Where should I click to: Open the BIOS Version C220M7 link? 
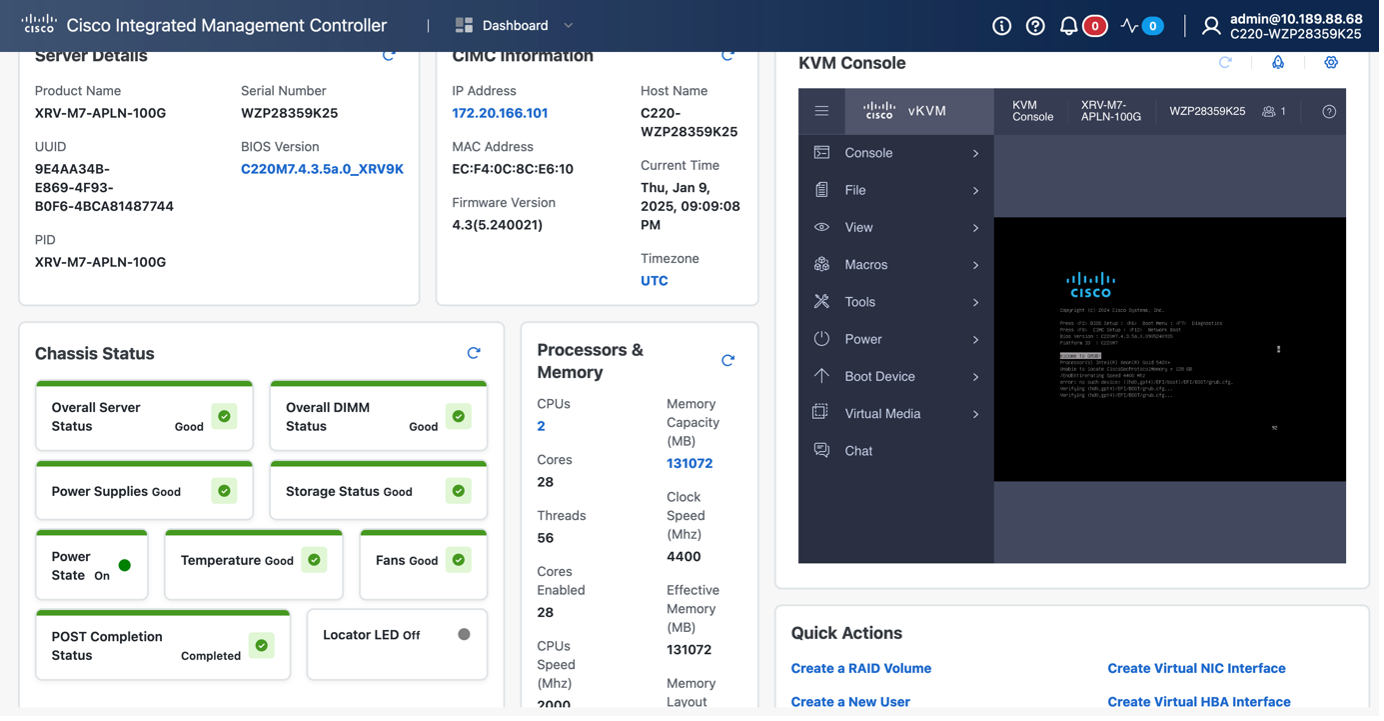(x=322, y=169)
